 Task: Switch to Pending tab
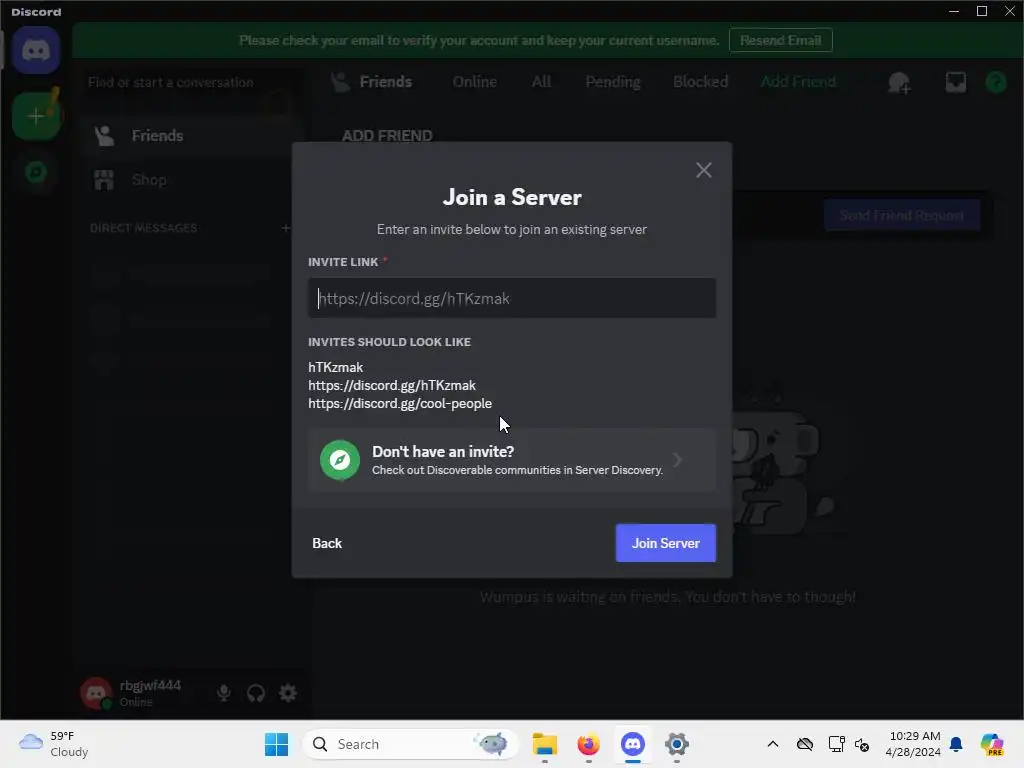[613, 82]
